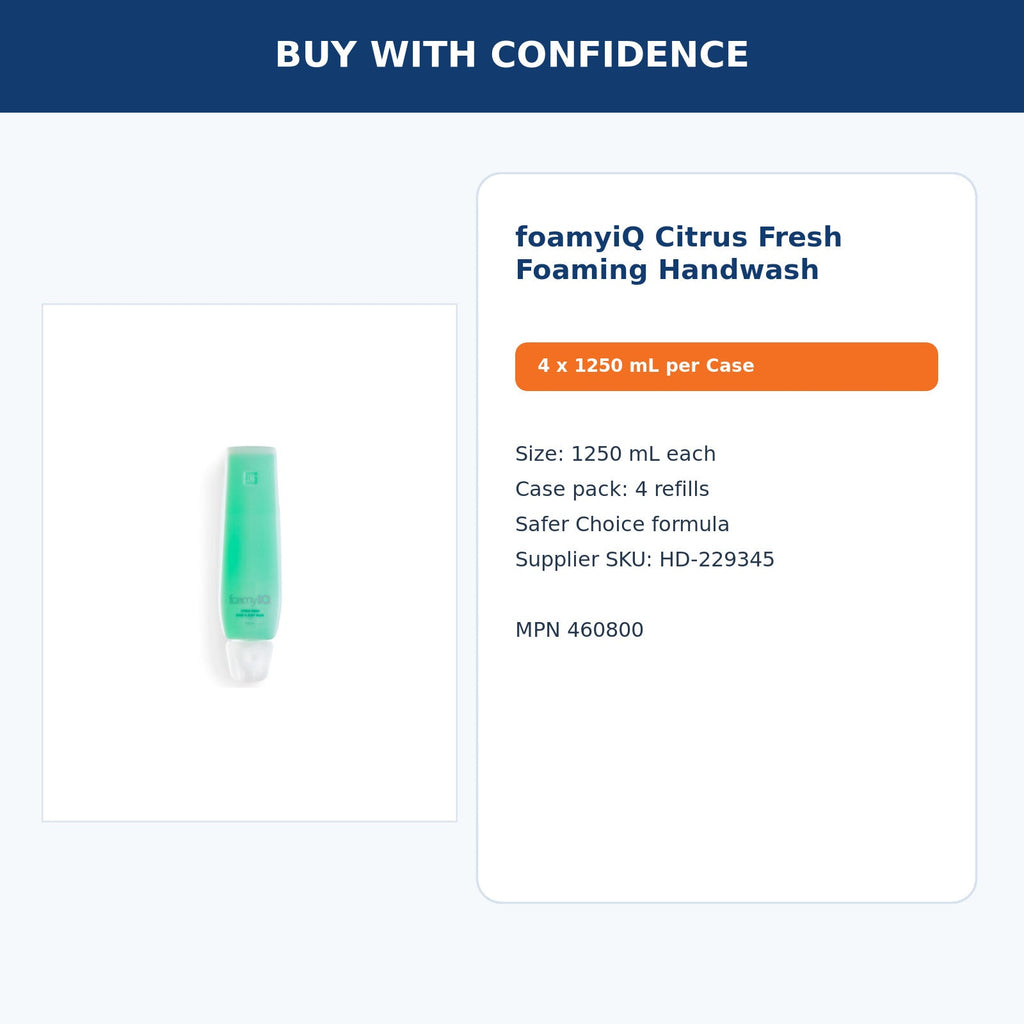Click the Supplier SKU label
This screenshot has height=1024, width=1024.
pyautogui.click(x=584, y=560)
